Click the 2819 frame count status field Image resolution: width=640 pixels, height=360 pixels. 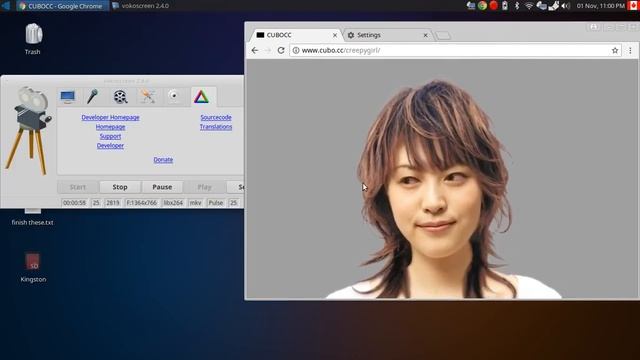113,203
